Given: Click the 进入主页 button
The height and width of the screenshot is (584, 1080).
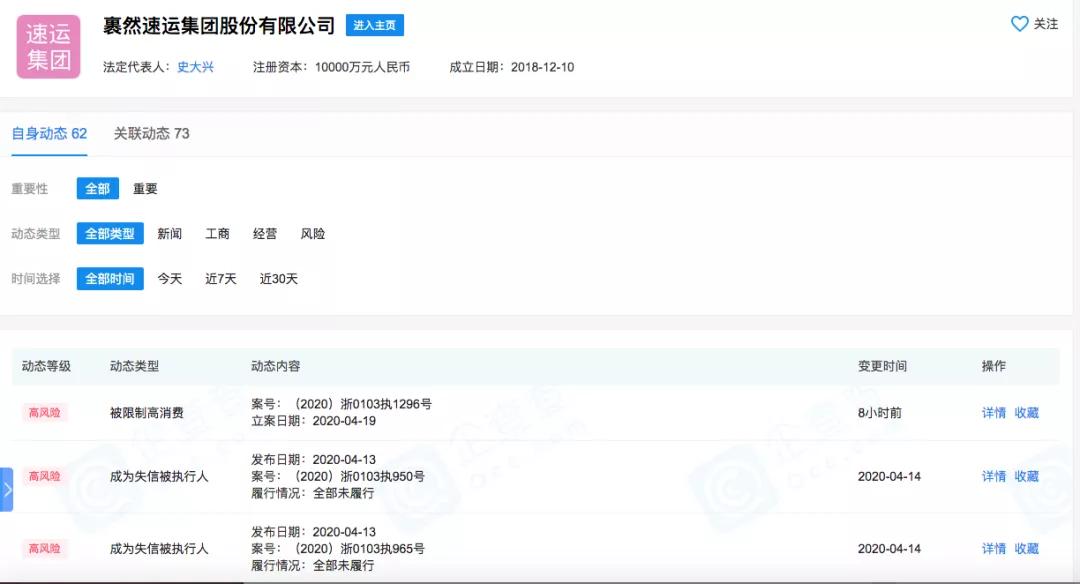Looking at the screenshot, I should pyautogui.click(x=375, y=25).
